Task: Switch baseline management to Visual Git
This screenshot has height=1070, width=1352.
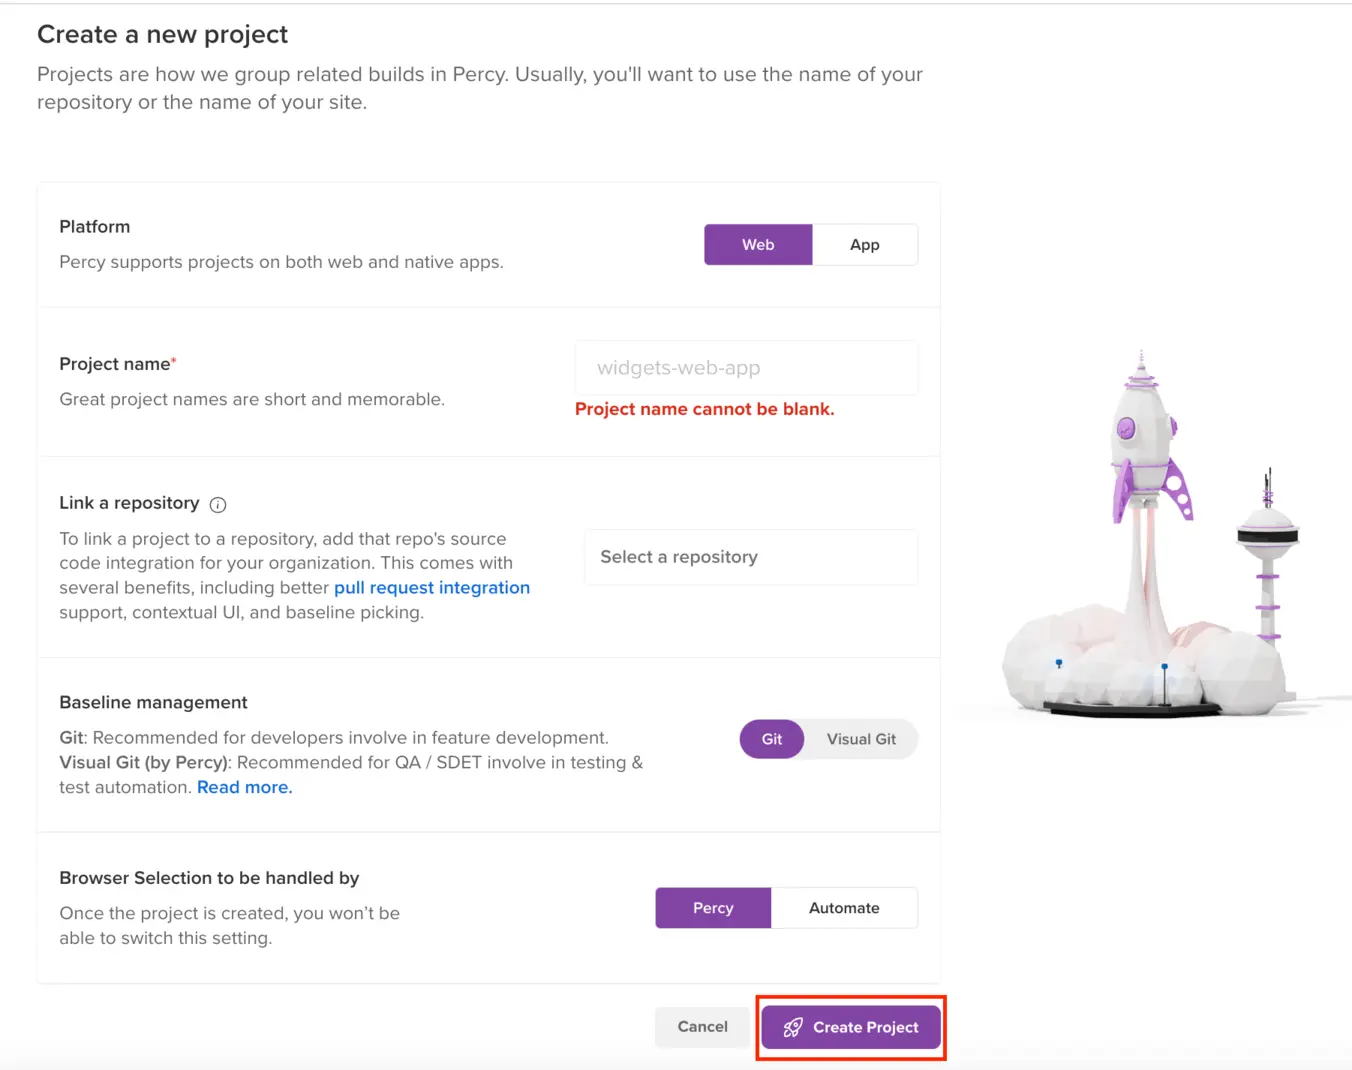Action: coord(861,740)
